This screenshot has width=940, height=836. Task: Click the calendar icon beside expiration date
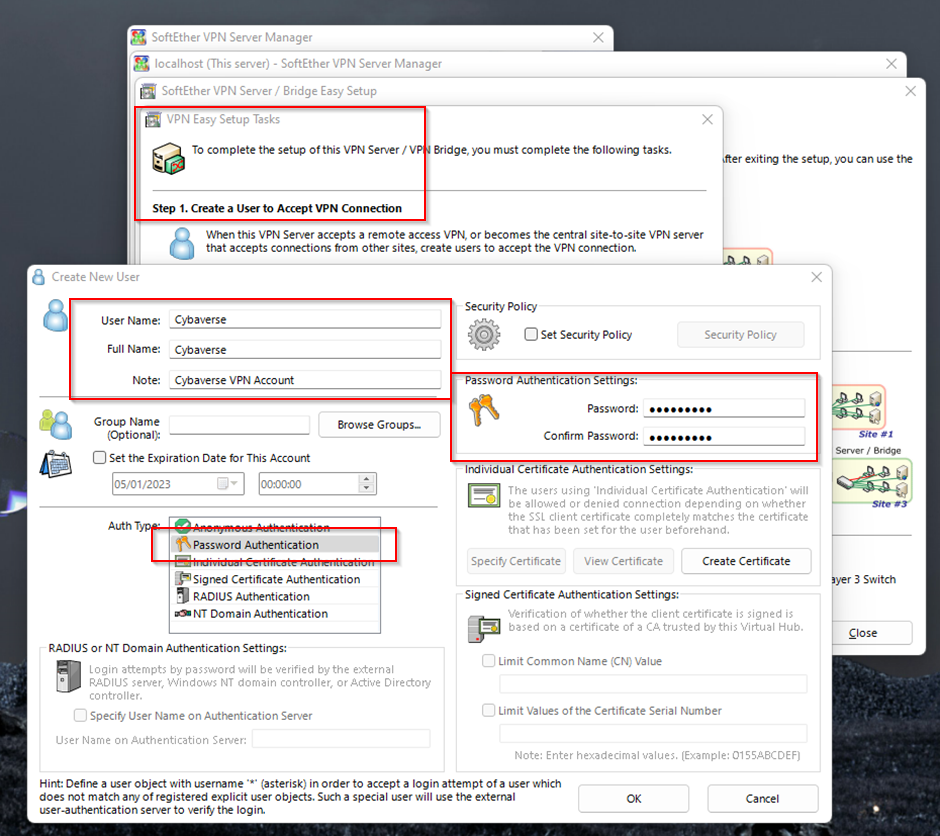click(55, 464)
